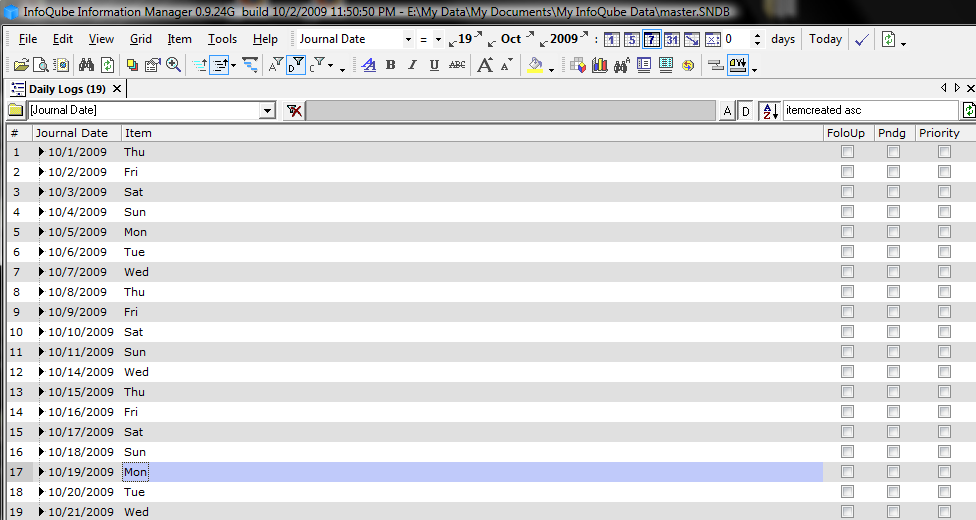Click the collapse hierarchy filter icon
Image resolution: width=976 pixels, height=520 pixels.
pos(250,65)
